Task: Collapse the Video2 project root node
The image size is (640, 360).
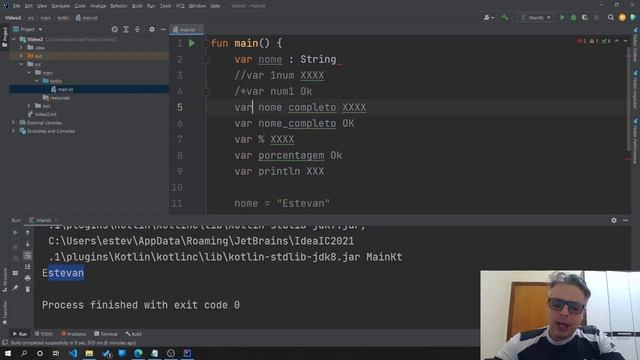Action: coord(14,39)
